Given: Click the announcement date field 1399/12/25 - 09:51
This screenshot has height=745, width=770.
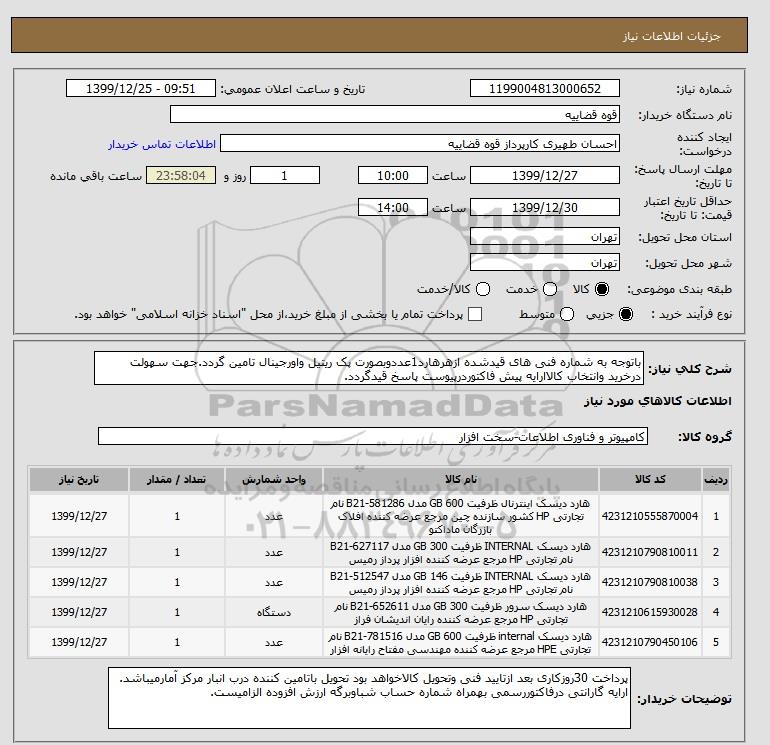Looking at the screenshot, I should pos(140,88).
